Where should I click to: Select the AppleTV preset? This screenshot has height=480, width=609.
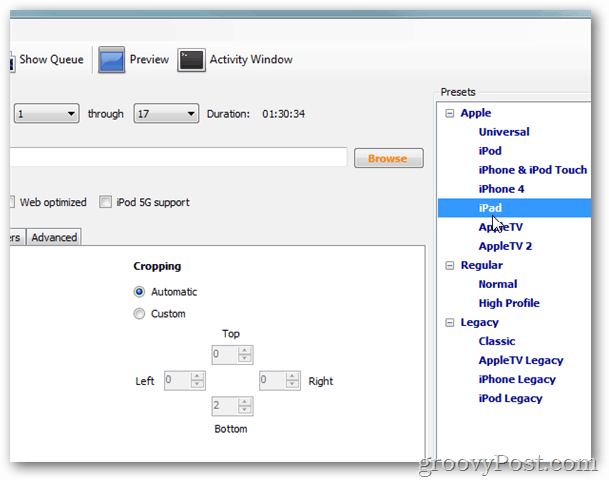[x=501, y=227]
